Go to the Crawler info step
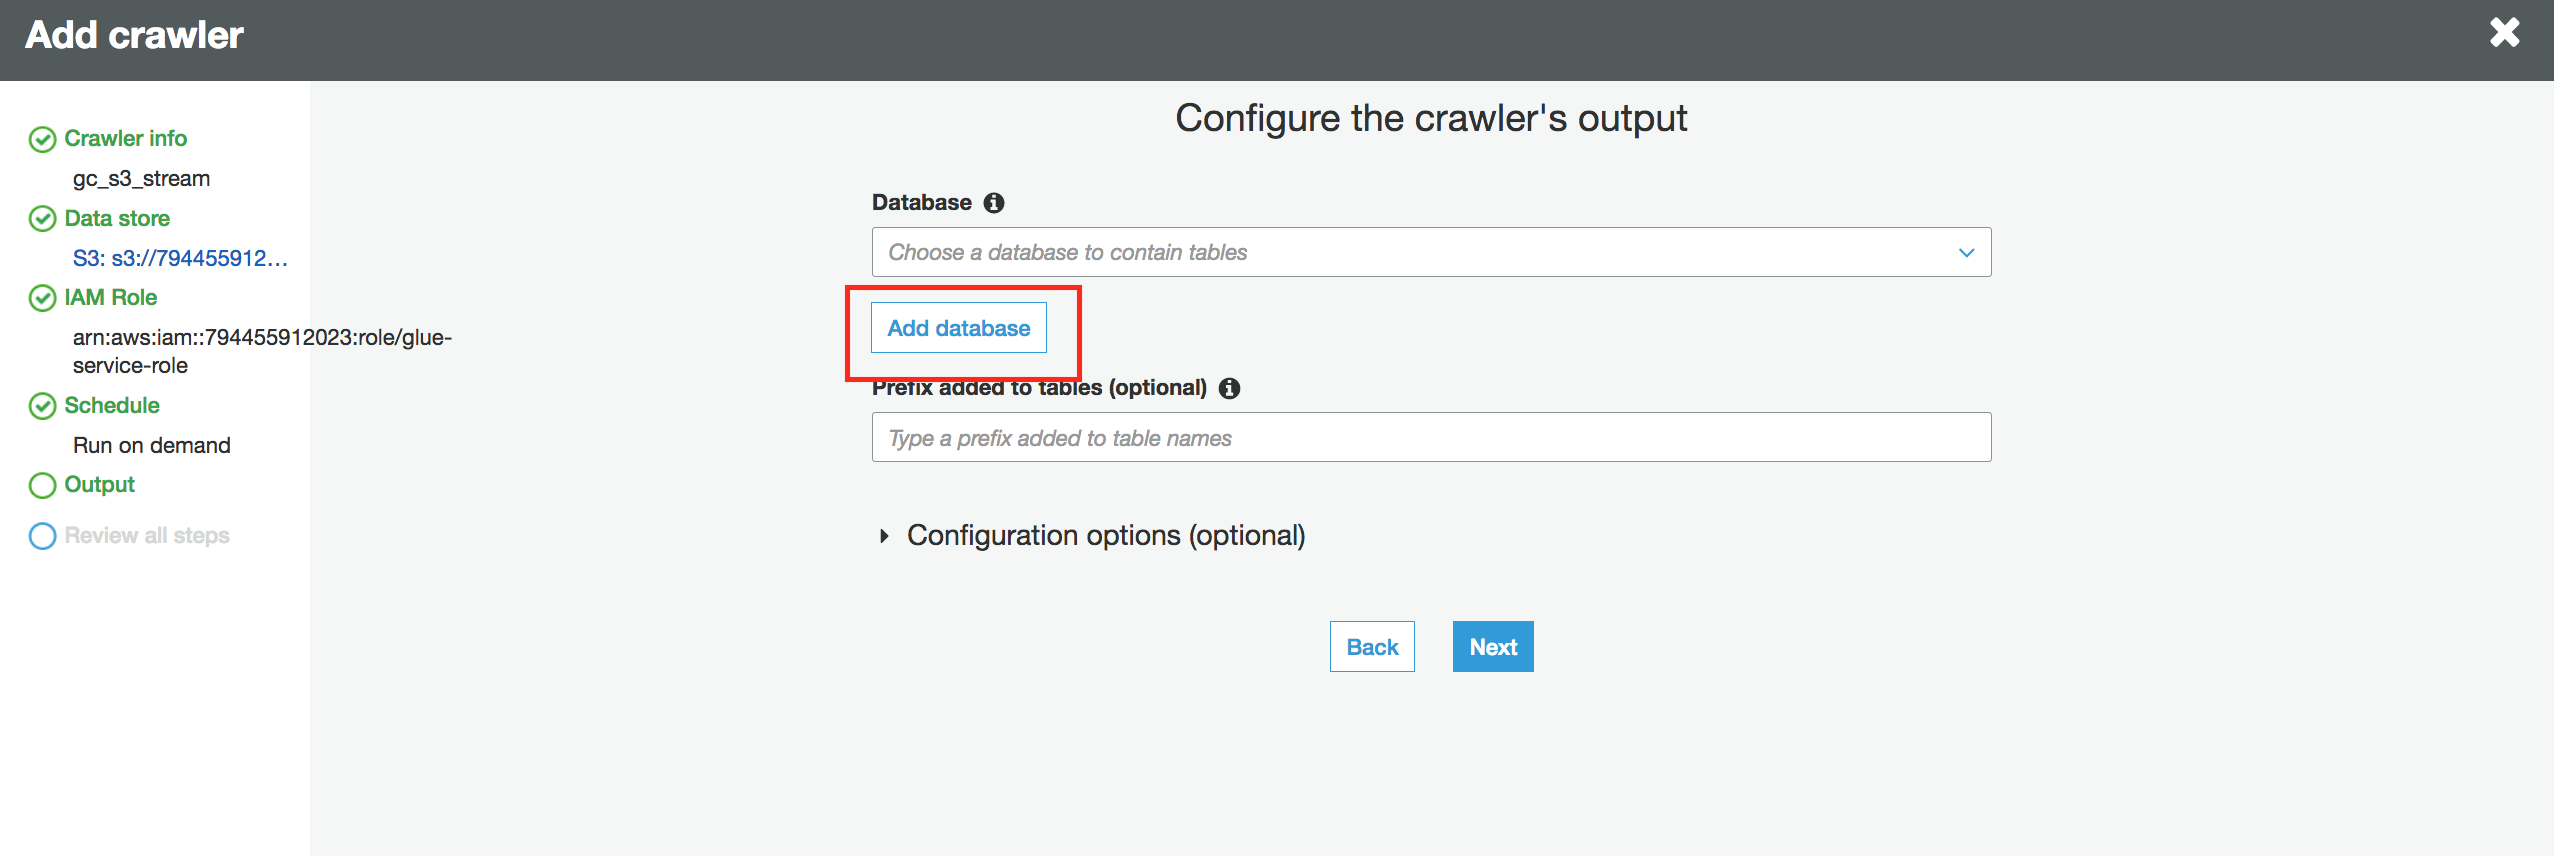2554x856 pixels. coord(125,138)
